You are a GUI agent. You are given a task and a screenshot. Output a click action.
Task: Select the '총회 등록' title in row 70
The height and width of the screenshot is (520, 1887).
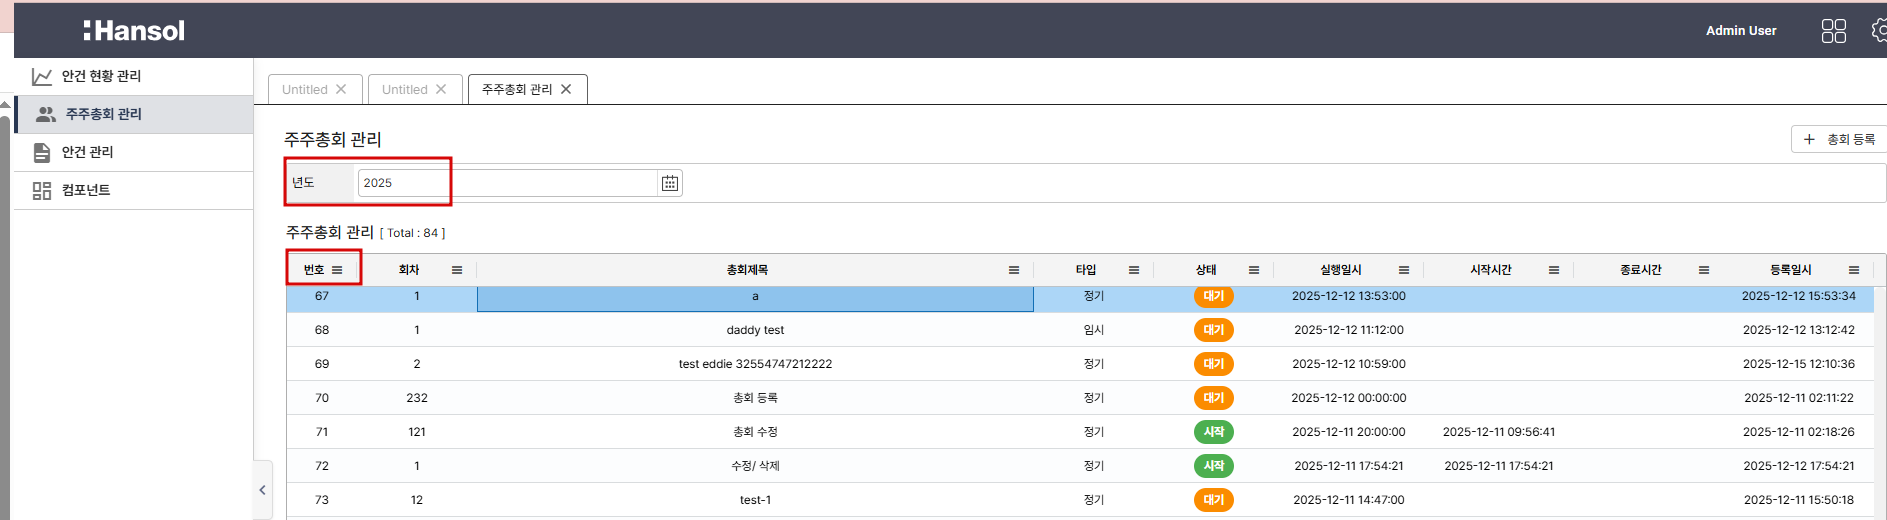(x=755, y=398)
